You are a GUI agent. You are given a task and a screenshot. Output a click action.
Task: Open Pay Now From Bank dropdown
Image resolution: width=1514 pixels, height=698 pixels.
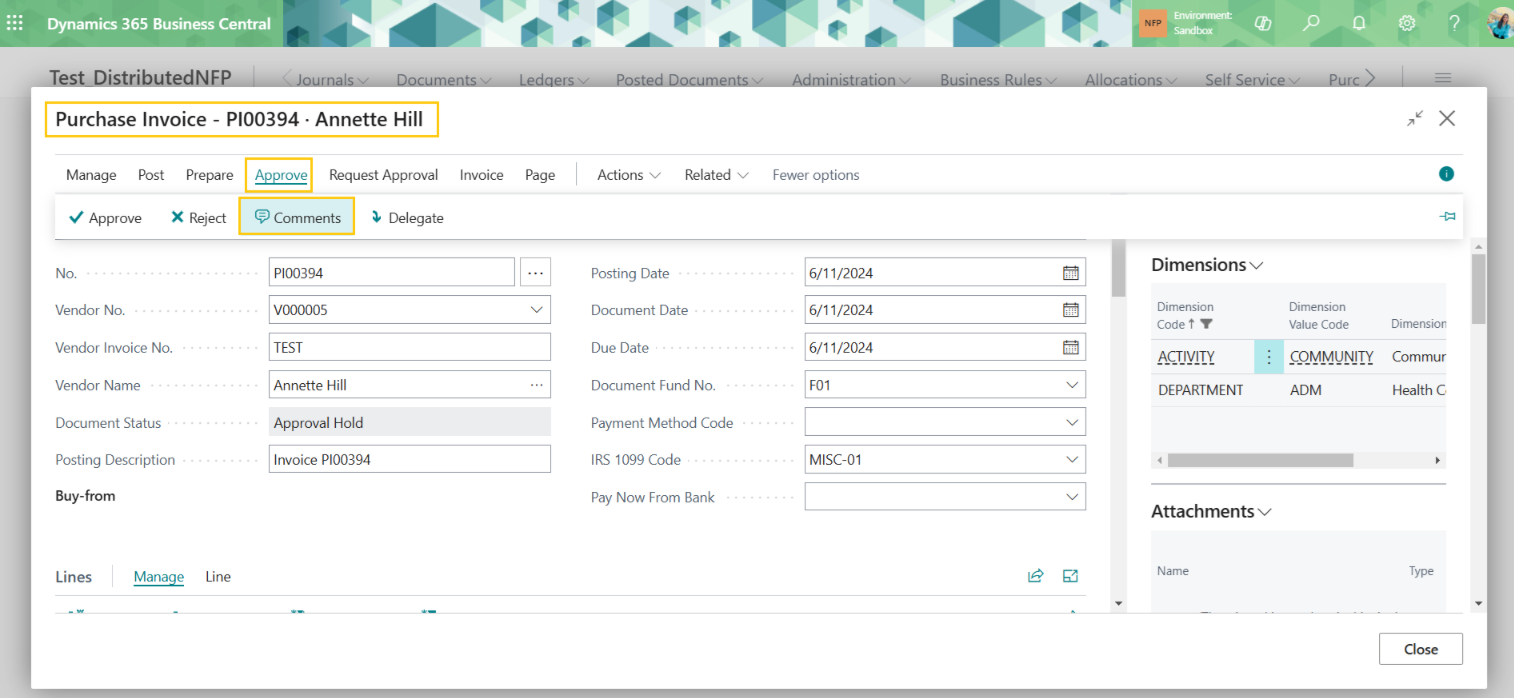(1072, 497)
